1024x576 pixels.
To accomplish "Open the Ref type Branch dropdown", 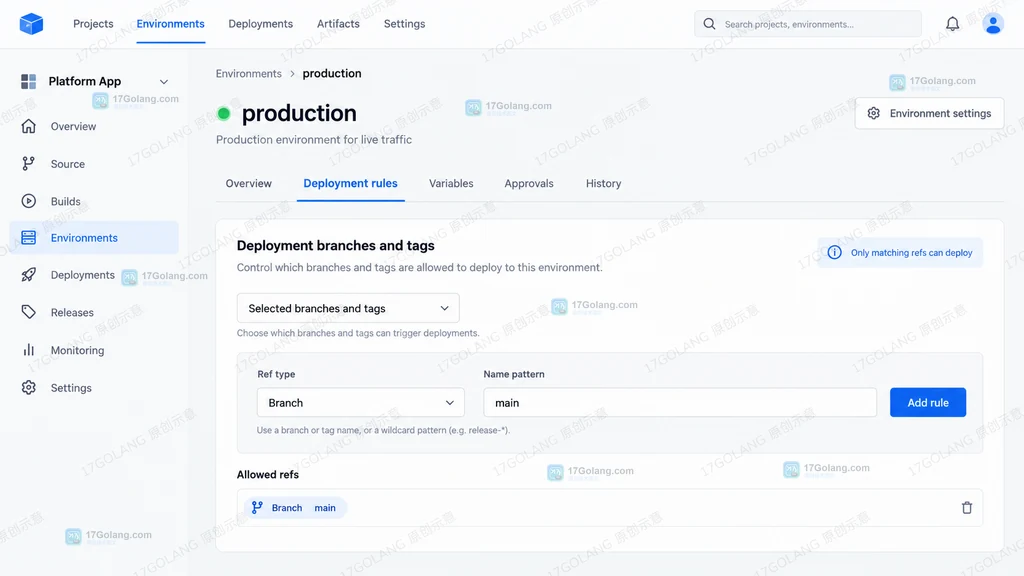I will (360, 403).
